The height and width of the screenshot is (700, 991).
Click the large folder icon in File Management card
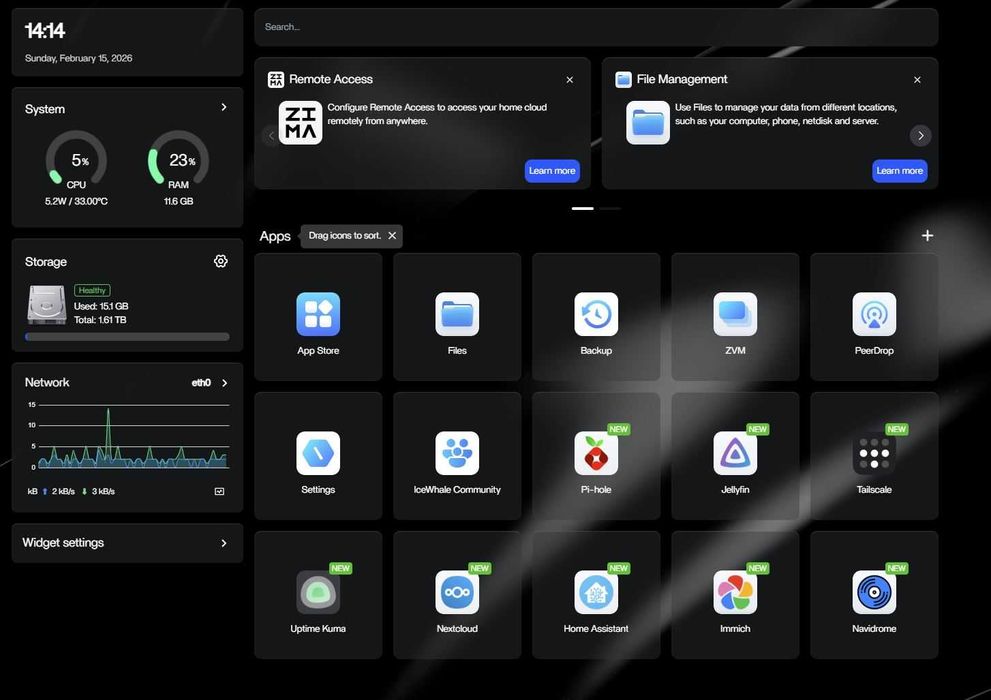click(648, 123)
